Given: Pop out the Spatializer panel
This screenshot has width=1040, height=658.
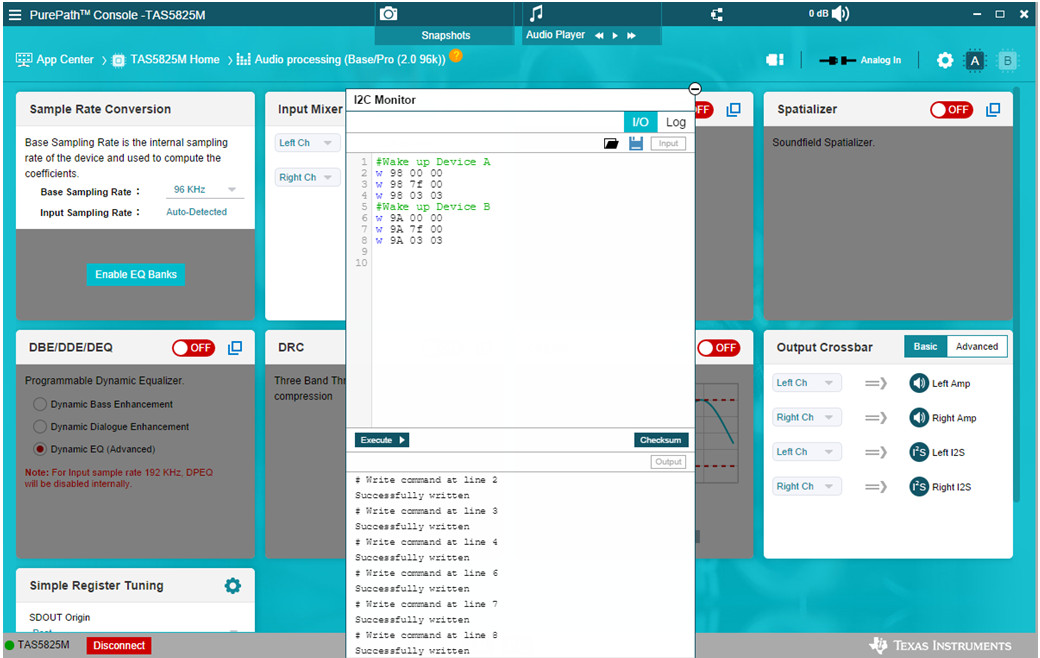Looking at the screenshot, I should click(993, 109).
